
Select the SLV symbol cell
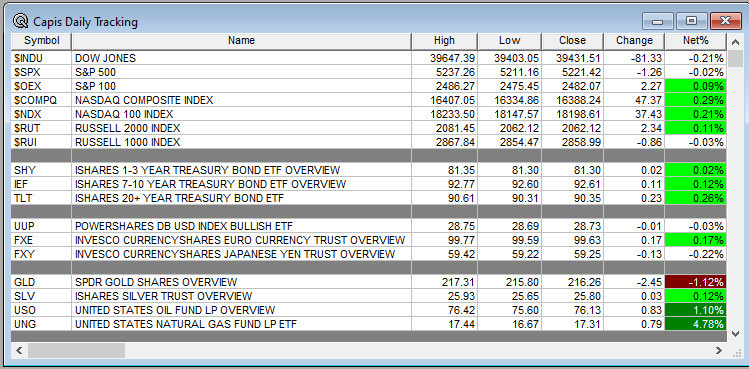click(x=42, y=296)
